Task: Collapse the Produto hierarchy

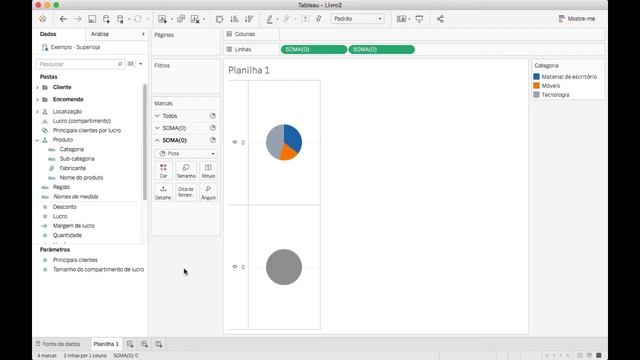Action: click(x=38, y=140)
